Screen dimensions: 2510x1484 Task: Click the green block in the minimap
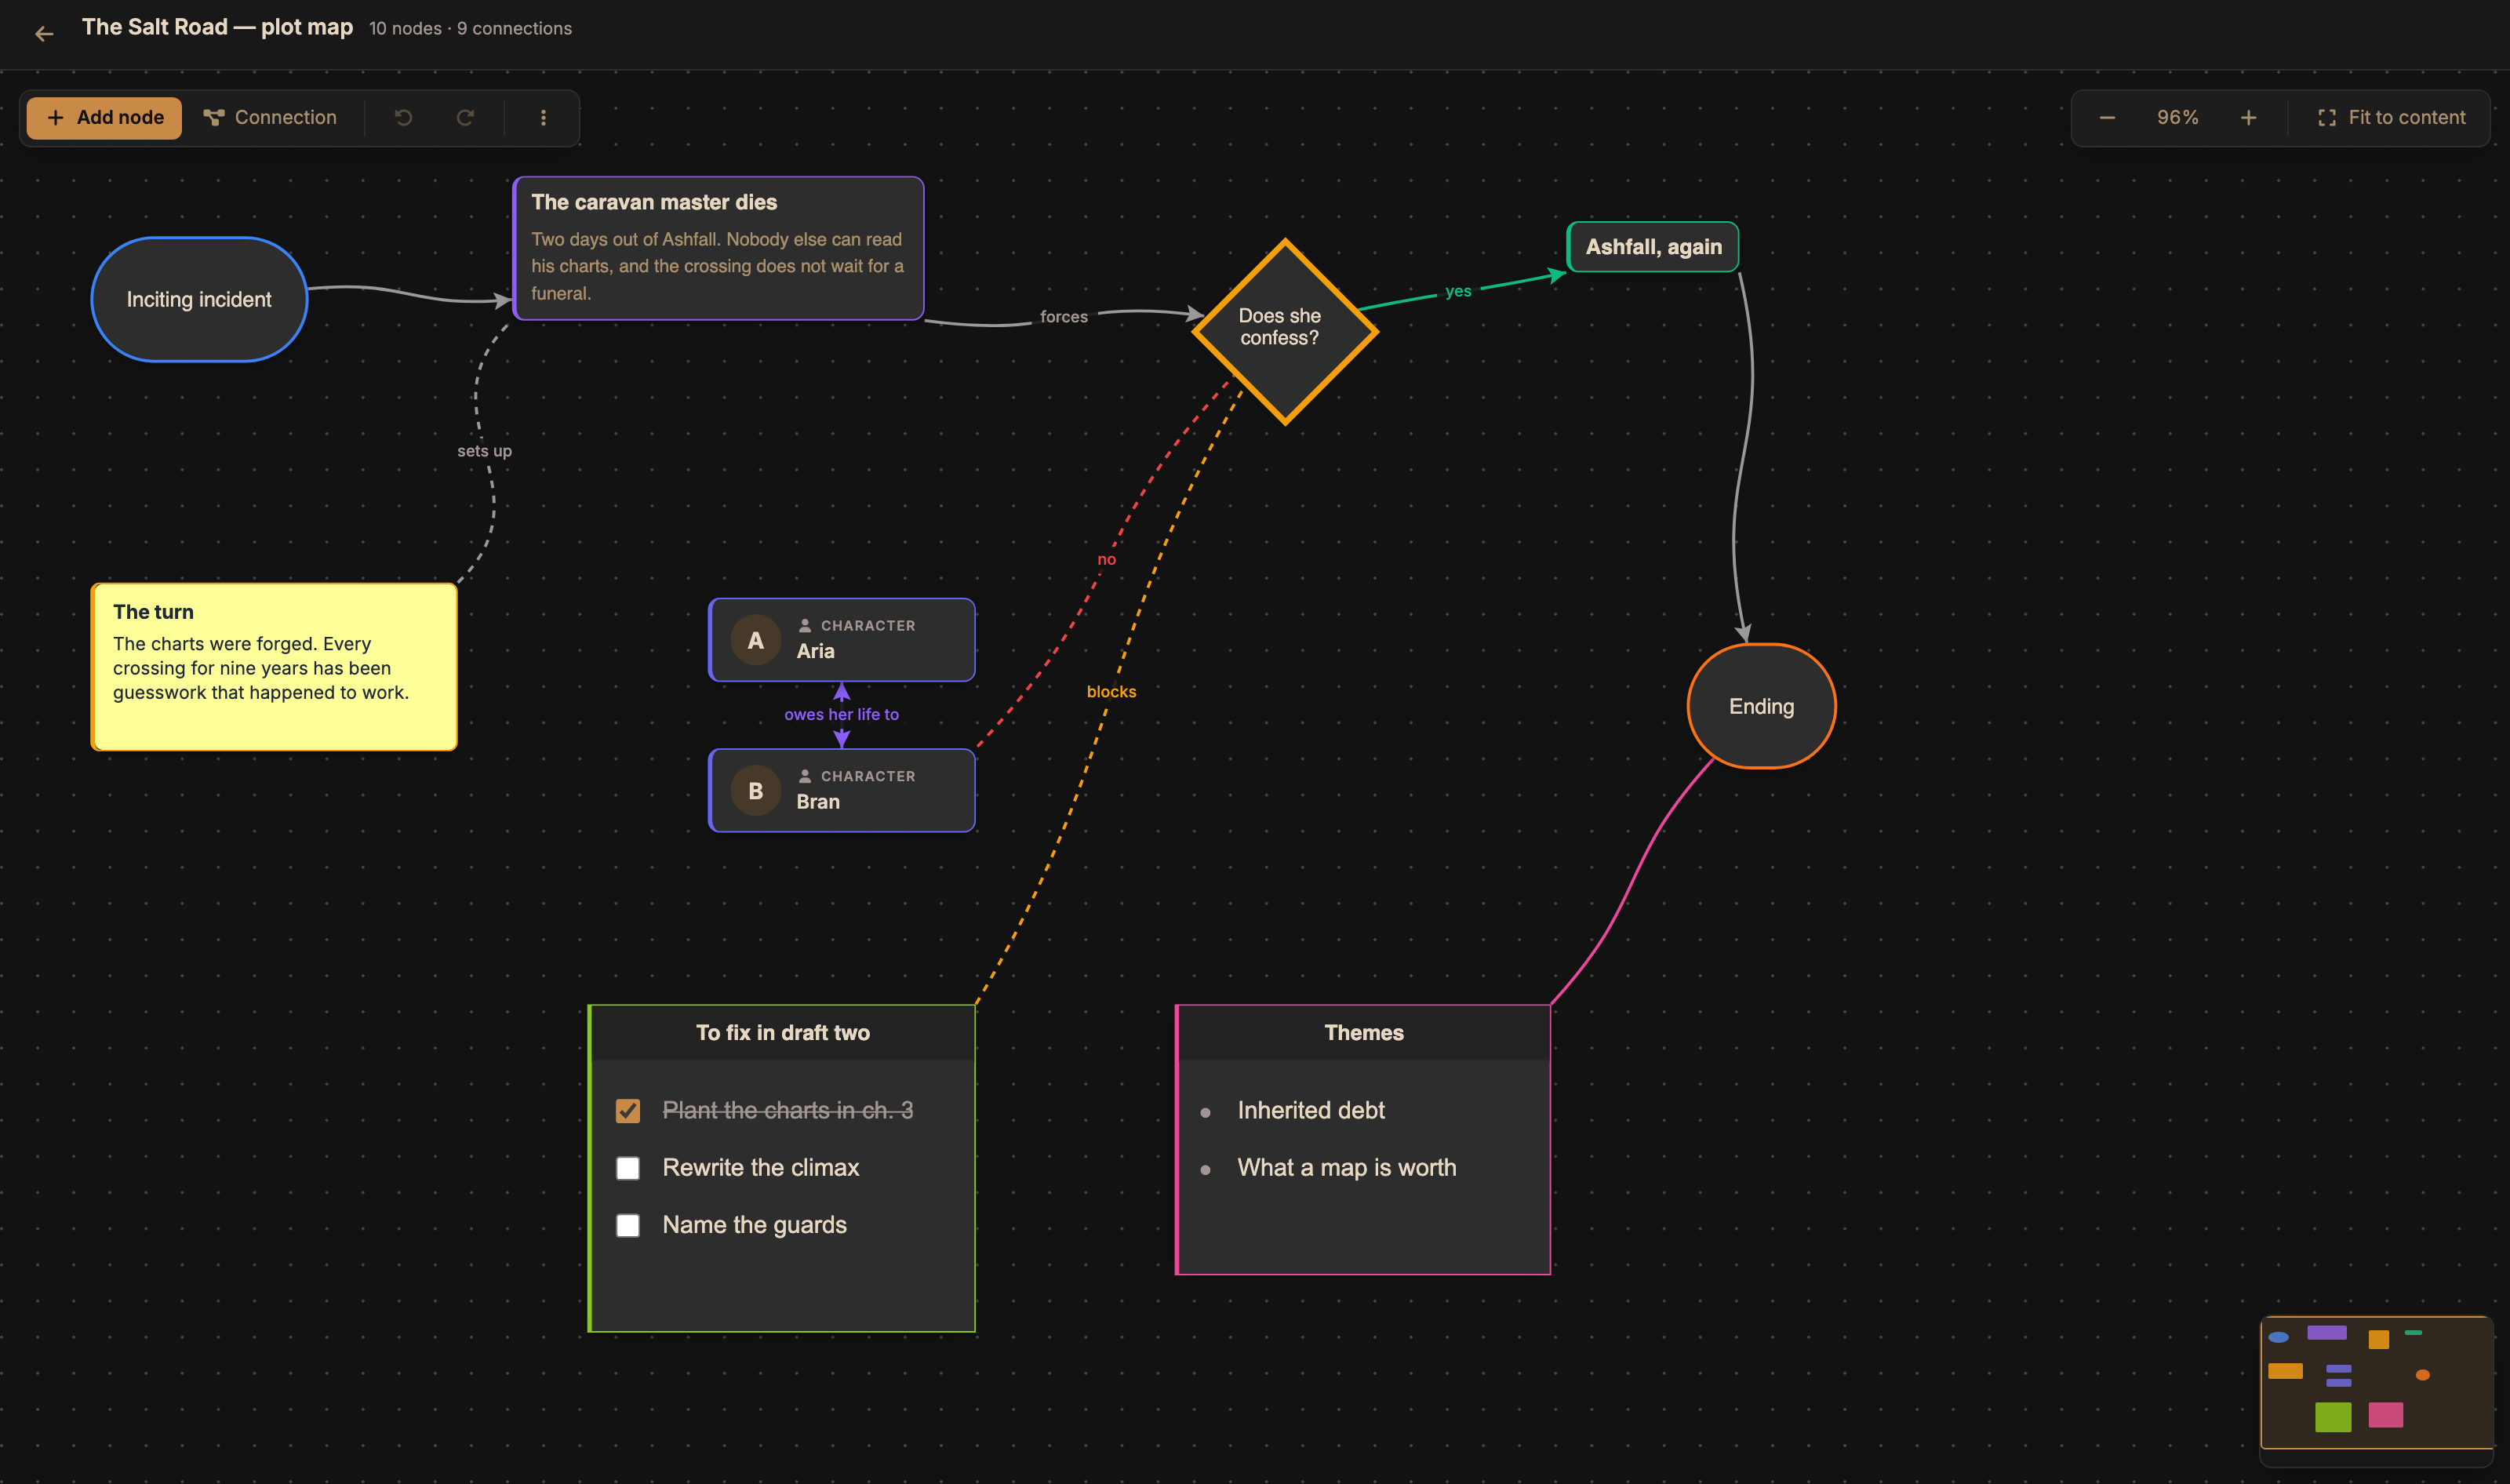coord(2333,1416)
